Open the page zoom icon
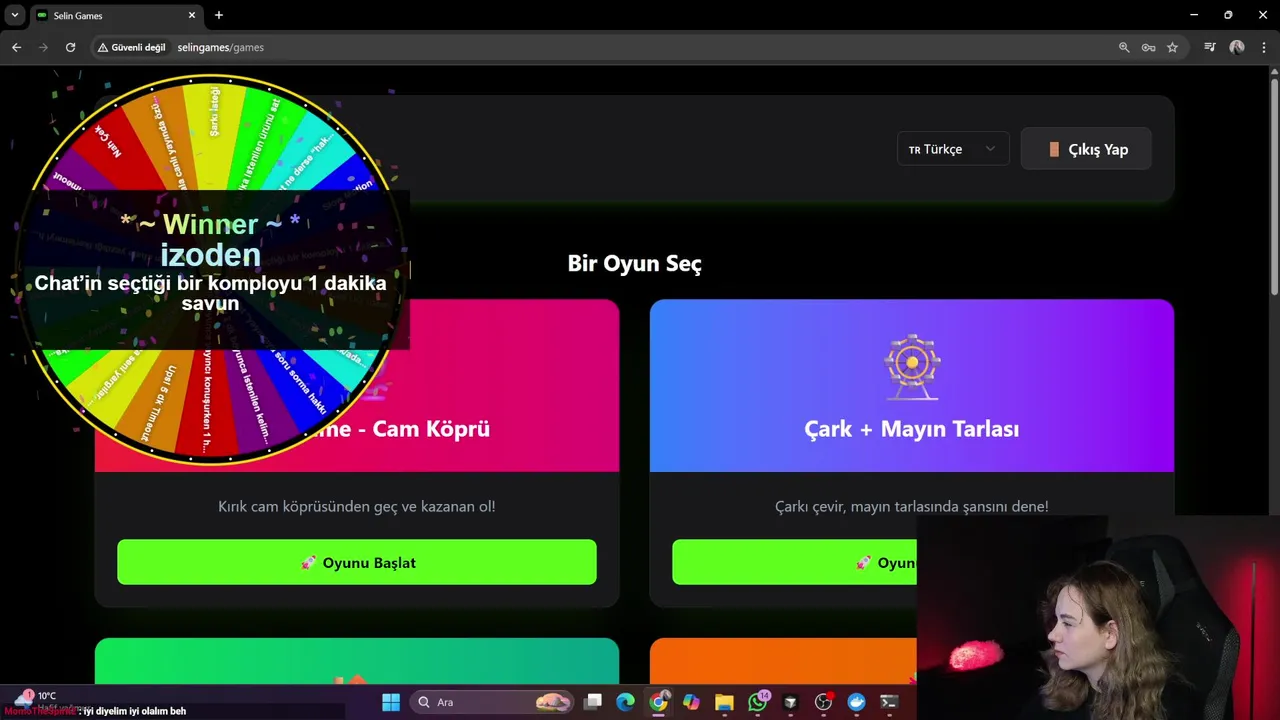 pyautogui.click(x=1124, y=47)
